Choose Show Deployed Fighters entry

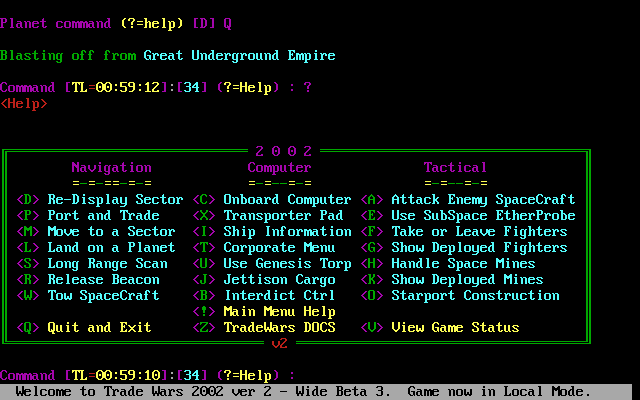click(464, 247)
